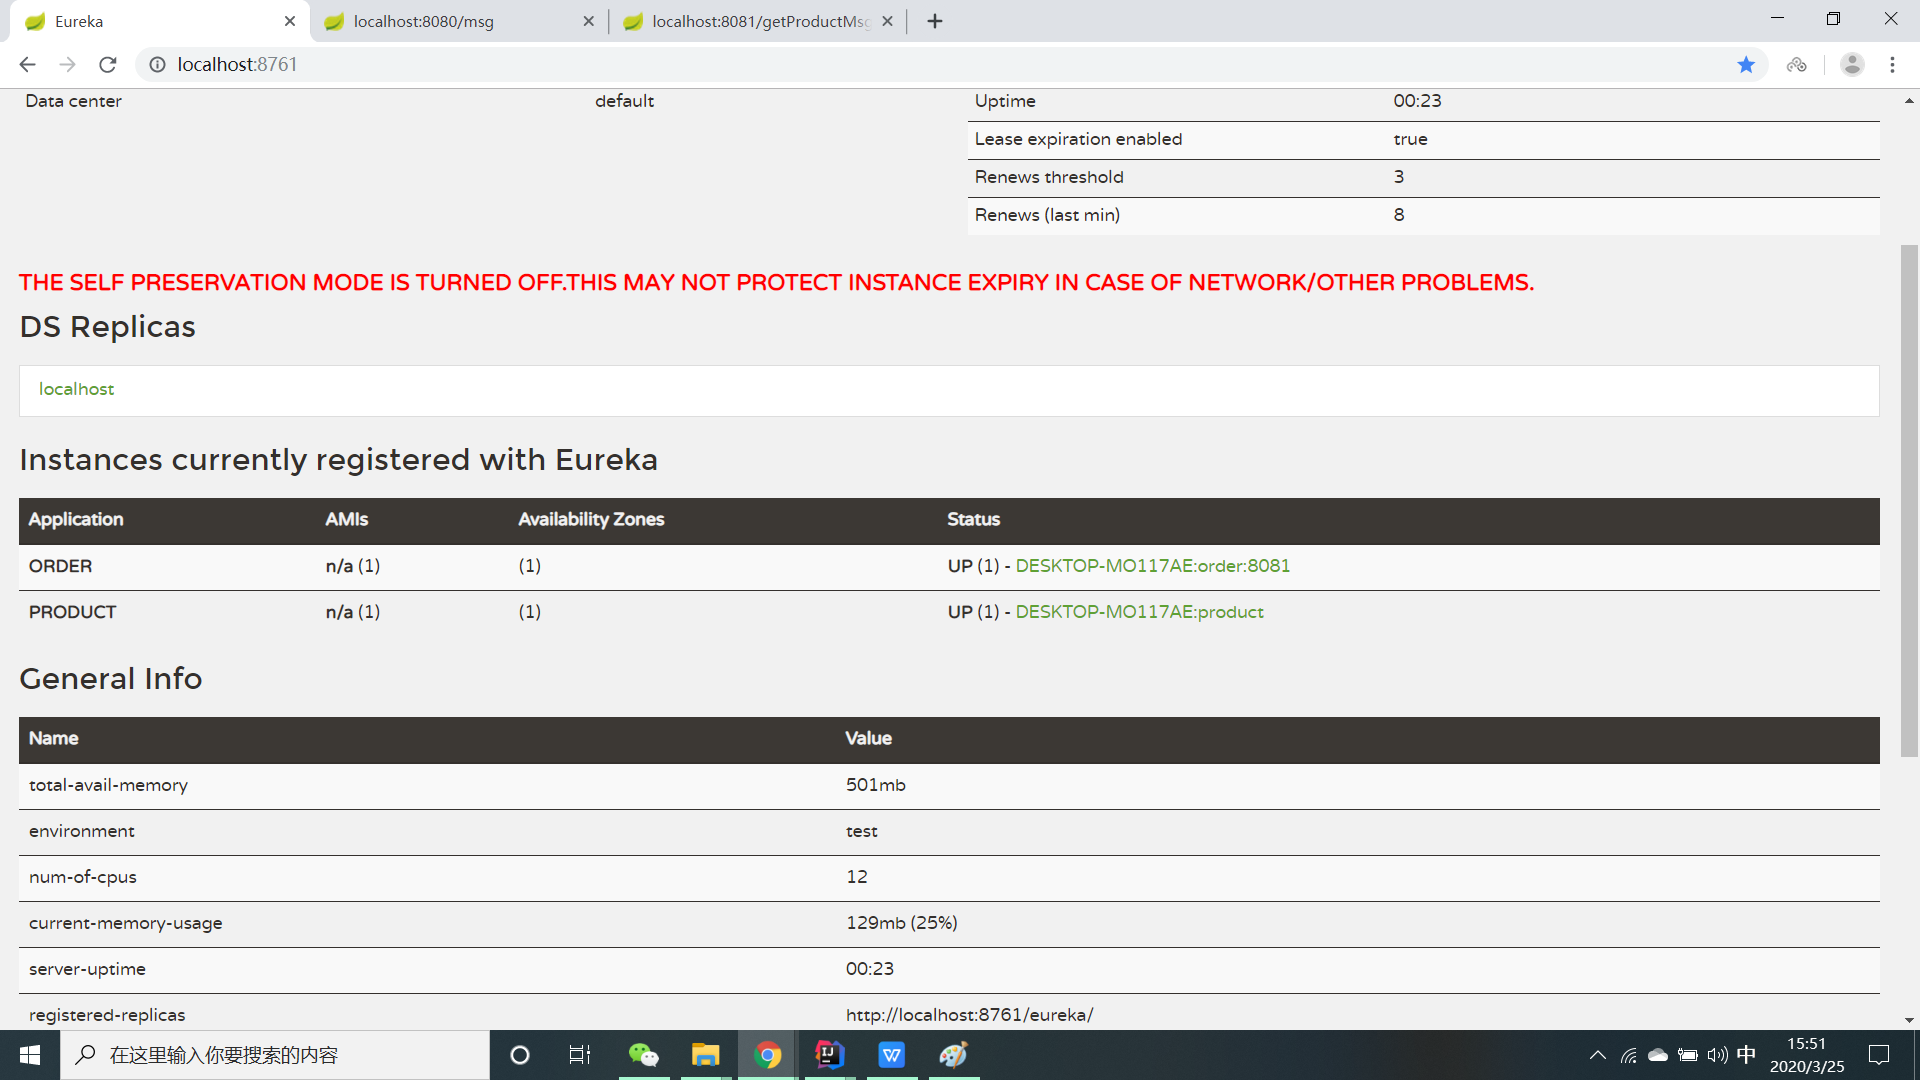Open a new browser tab

pos(935,21)
